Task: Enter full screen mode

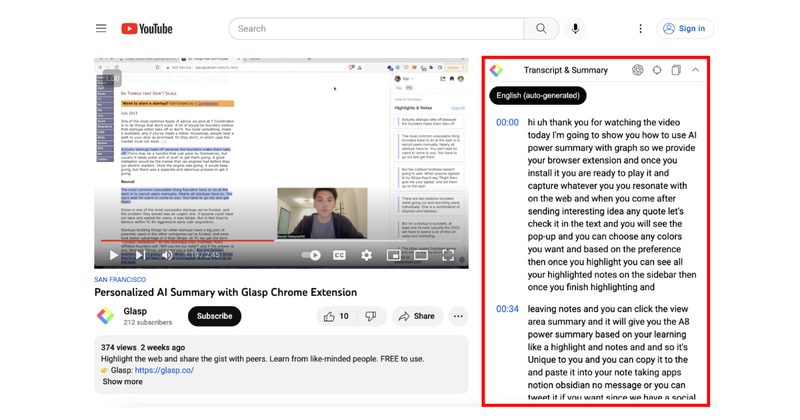Action: (448, 255)
